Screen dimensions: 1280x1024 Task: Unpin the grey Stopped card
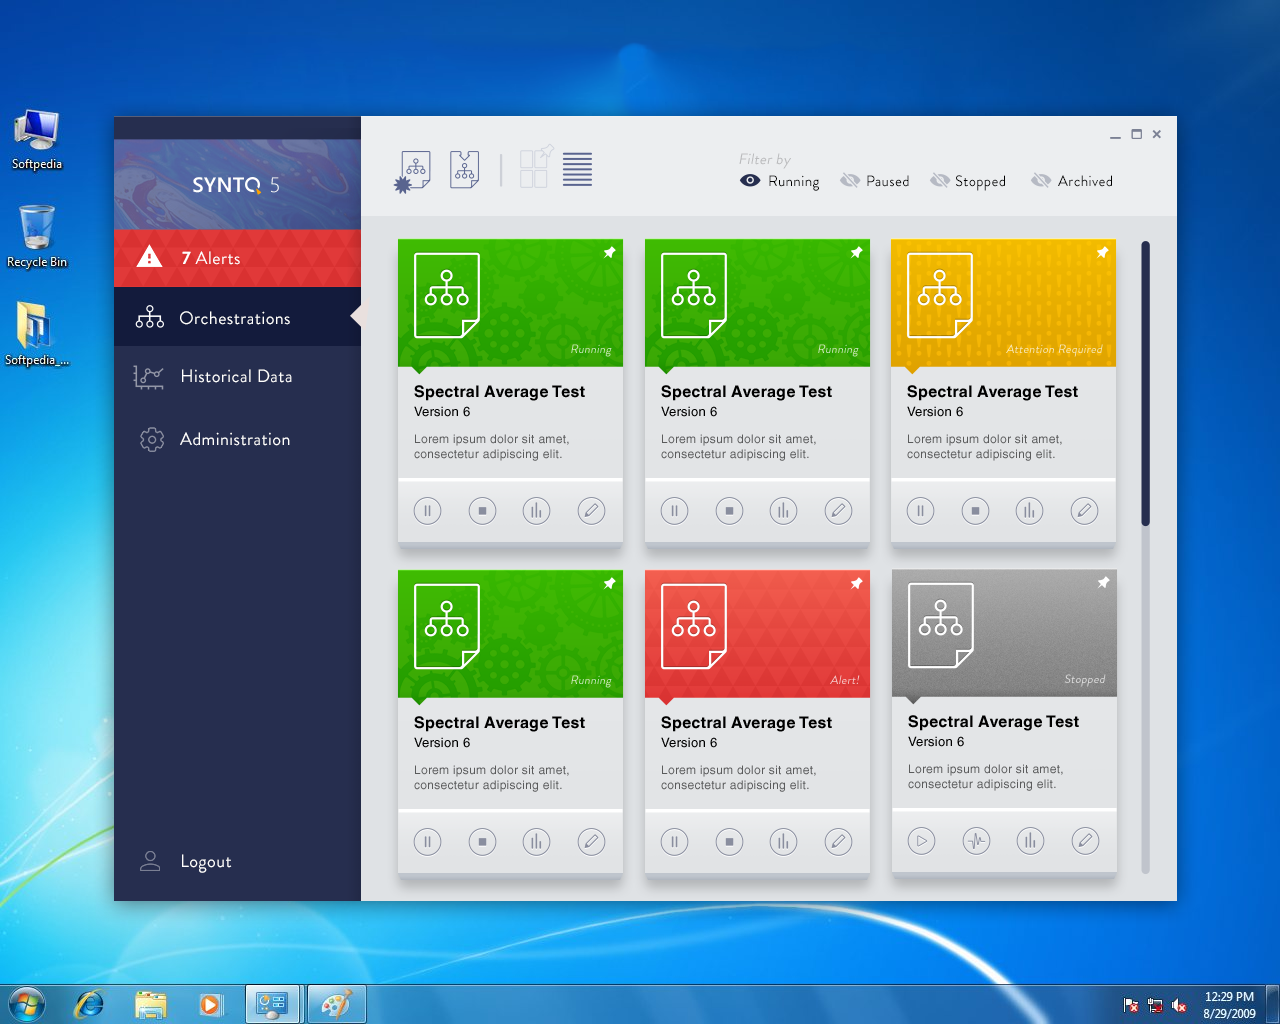1103,583
